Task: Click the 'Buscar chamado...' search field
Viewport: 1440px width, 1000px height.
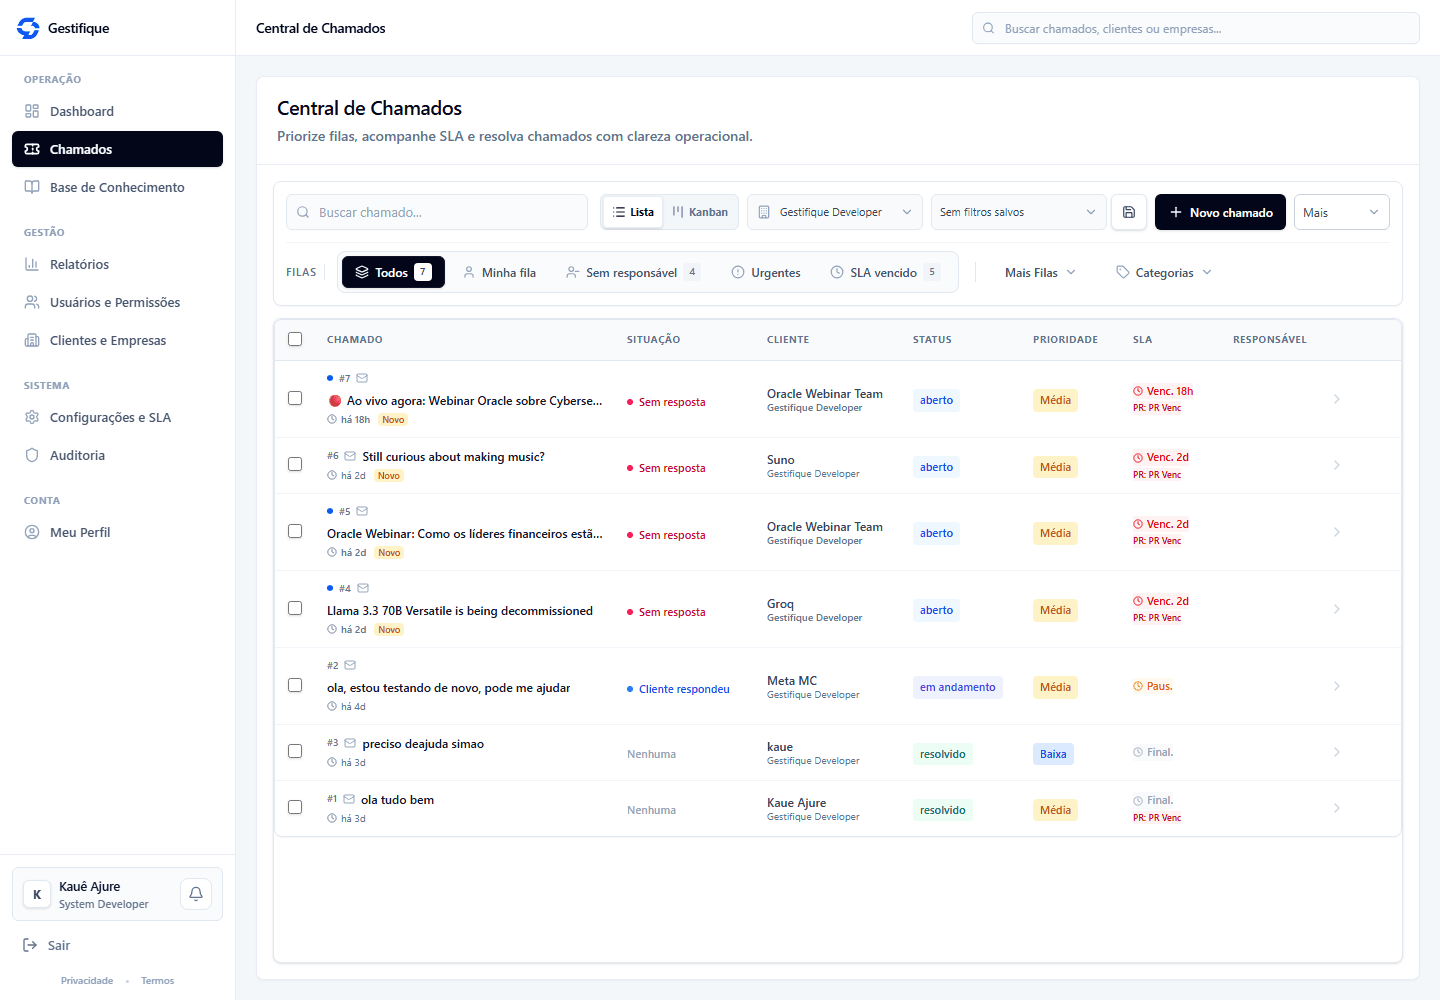Action: click(x=437, y=212)
